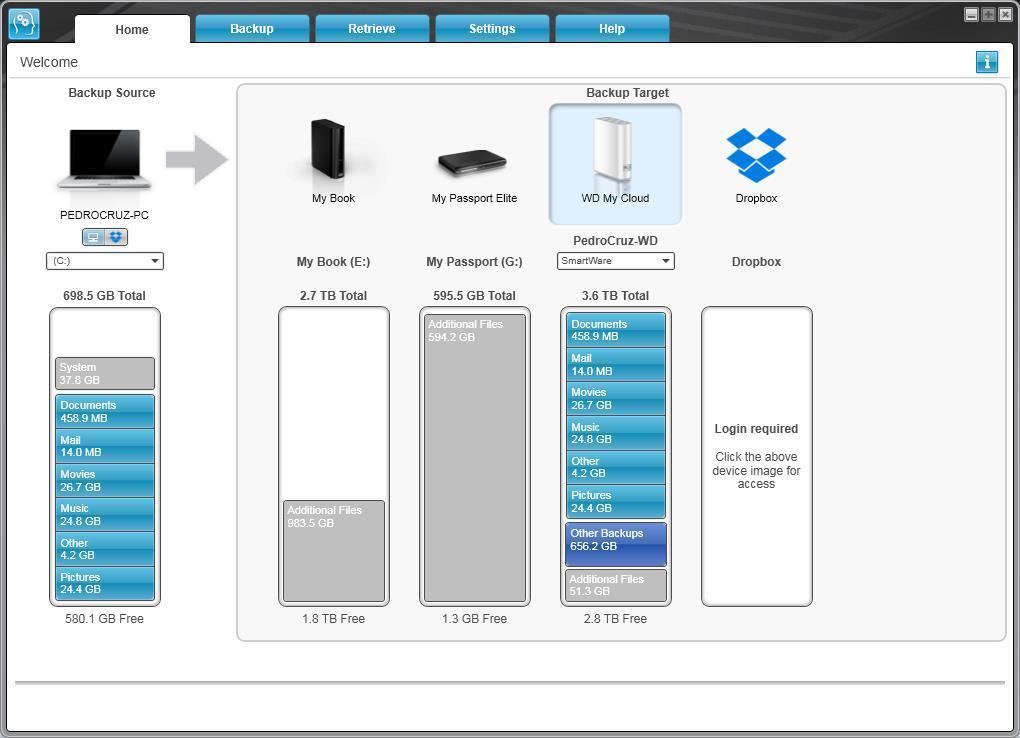The width and height of the screenshot is (1020, 738).
Task: Click the My Book Additional Files gauge
Action: (x=334, y=551)
